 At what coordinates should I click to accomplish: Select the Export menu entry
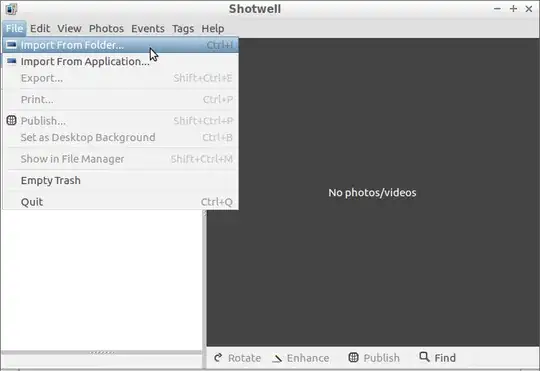(x=120, y=78)
